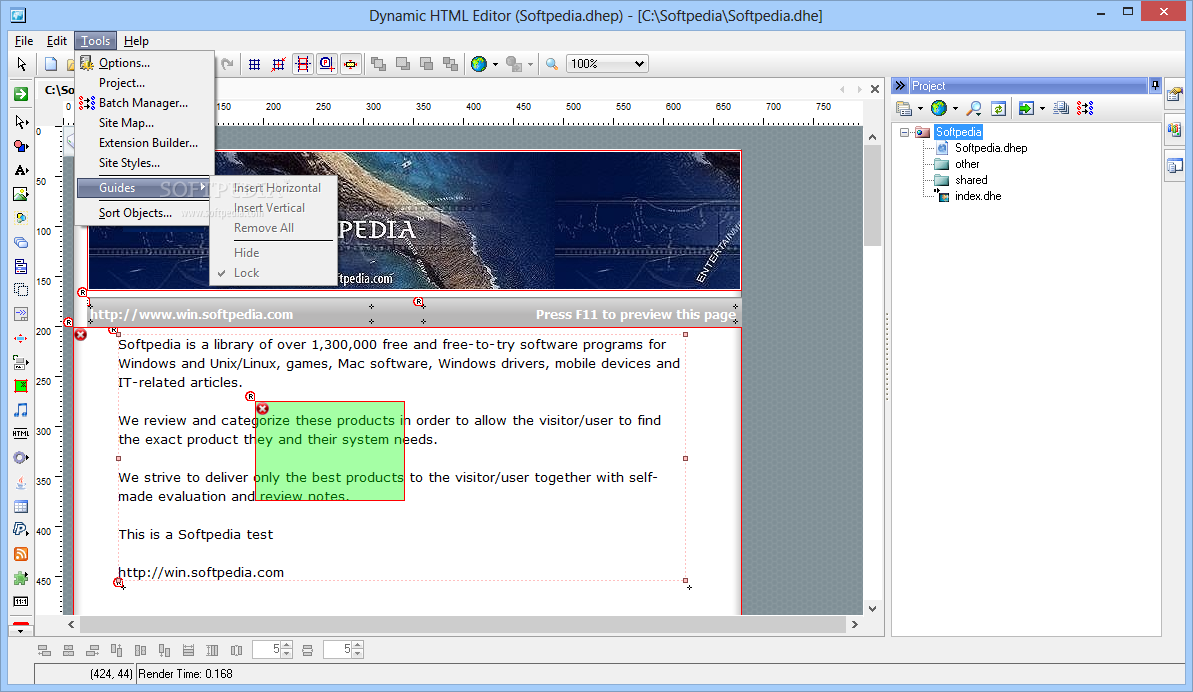This screenshot has height=692, width=1193.
Task: Toggle the Project panel pin
Action: click(1155, 86)
